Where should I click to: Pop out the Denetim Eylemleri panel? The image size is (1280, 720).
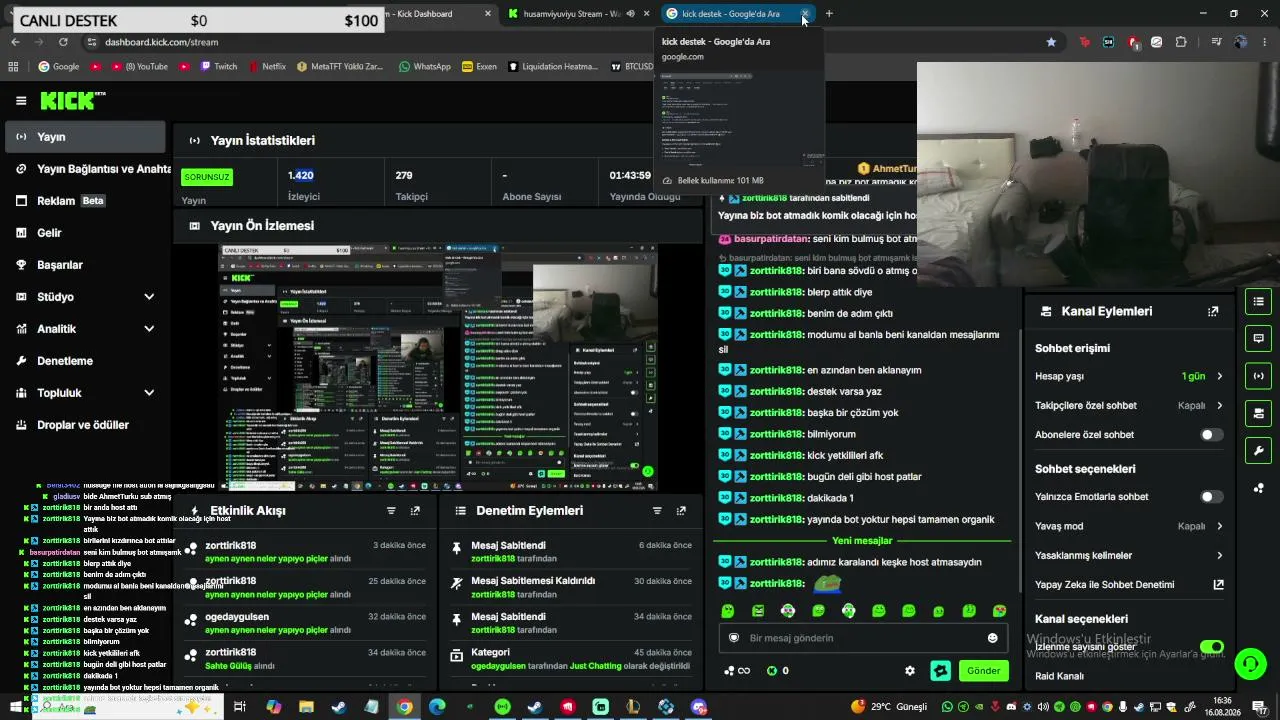click(681, 510)
